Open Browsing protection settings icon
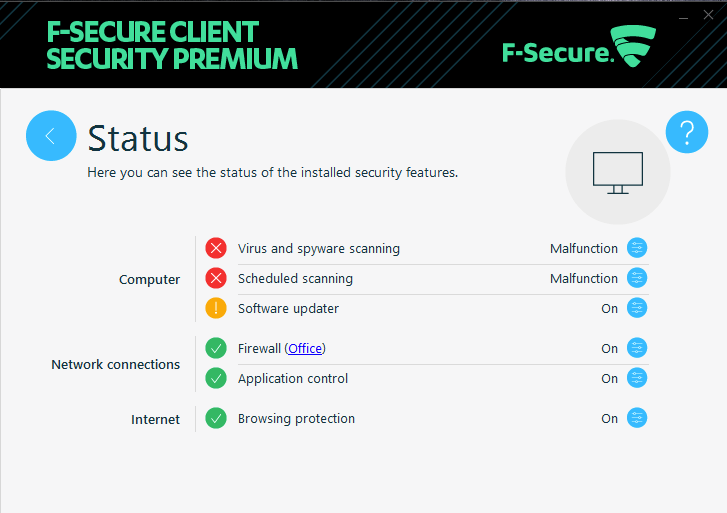 [x=637, y=418]
